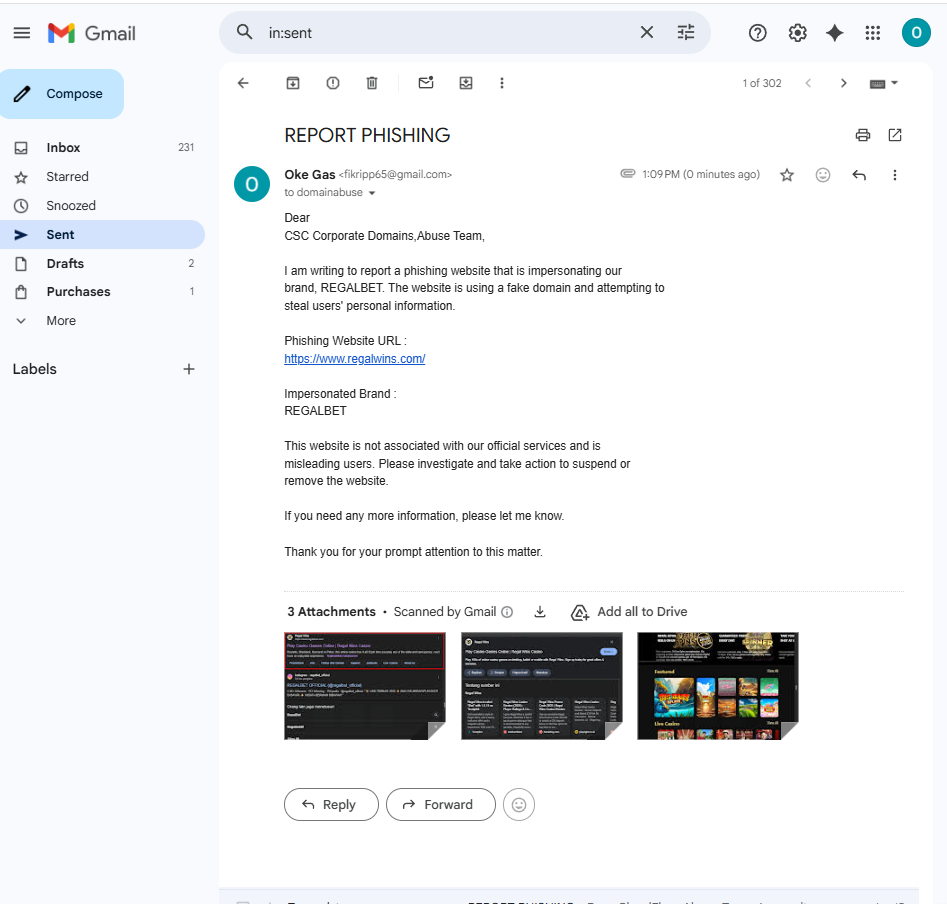Open the Settings gear icon
The height and width of the screenshot is (904, 947).
point(797,33)
